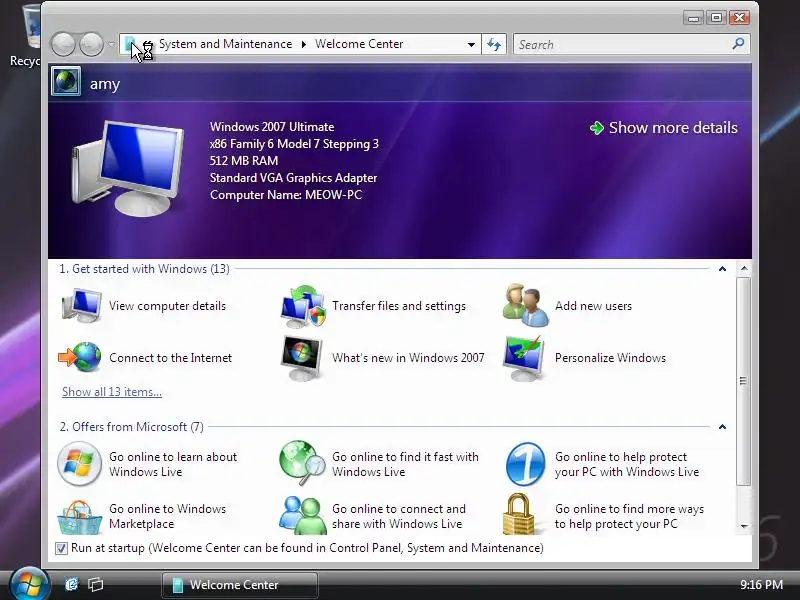Open the padlock protect your PC icon

pos(518,514)
